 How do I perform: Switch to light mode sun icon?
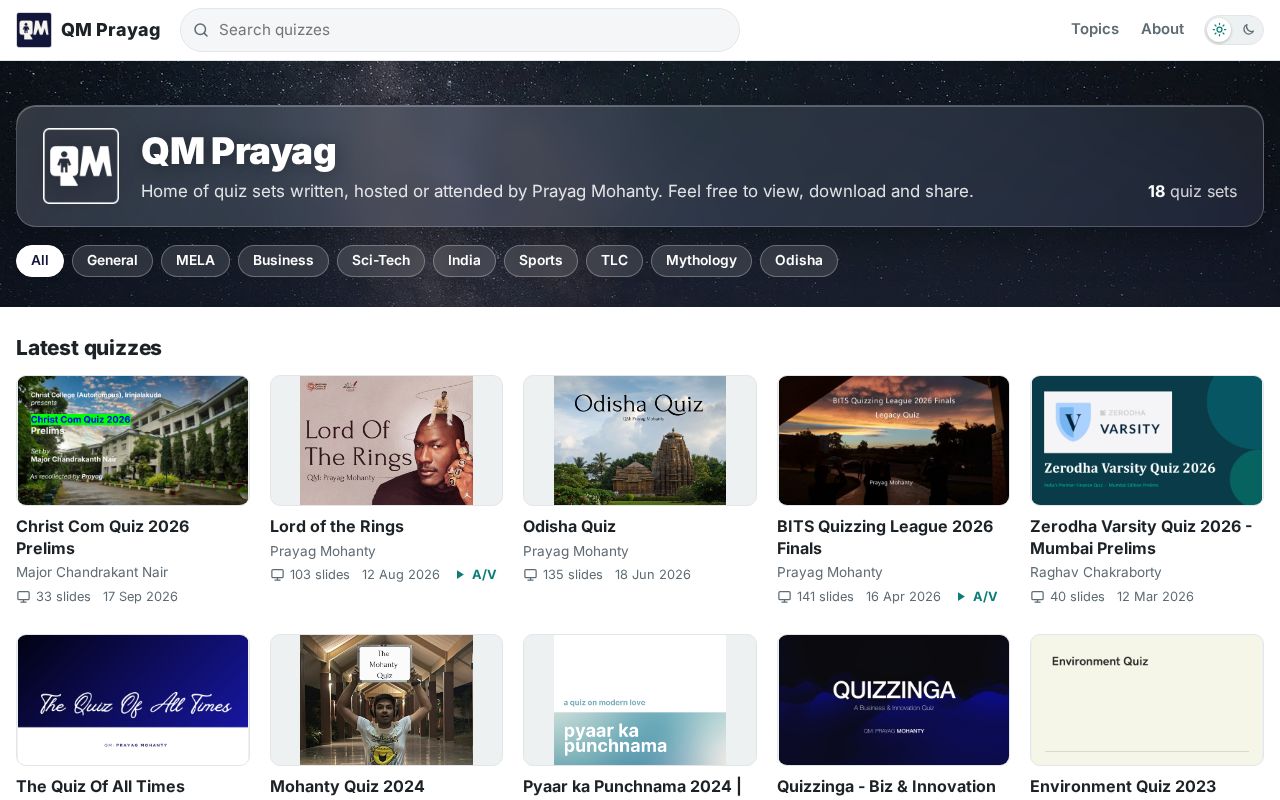coord(1219,30)
